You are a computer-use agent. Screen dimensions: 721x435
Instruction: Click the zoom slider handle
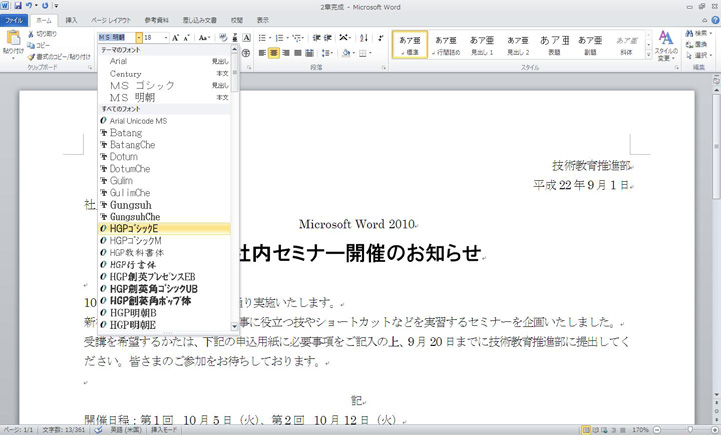point(690,430)
